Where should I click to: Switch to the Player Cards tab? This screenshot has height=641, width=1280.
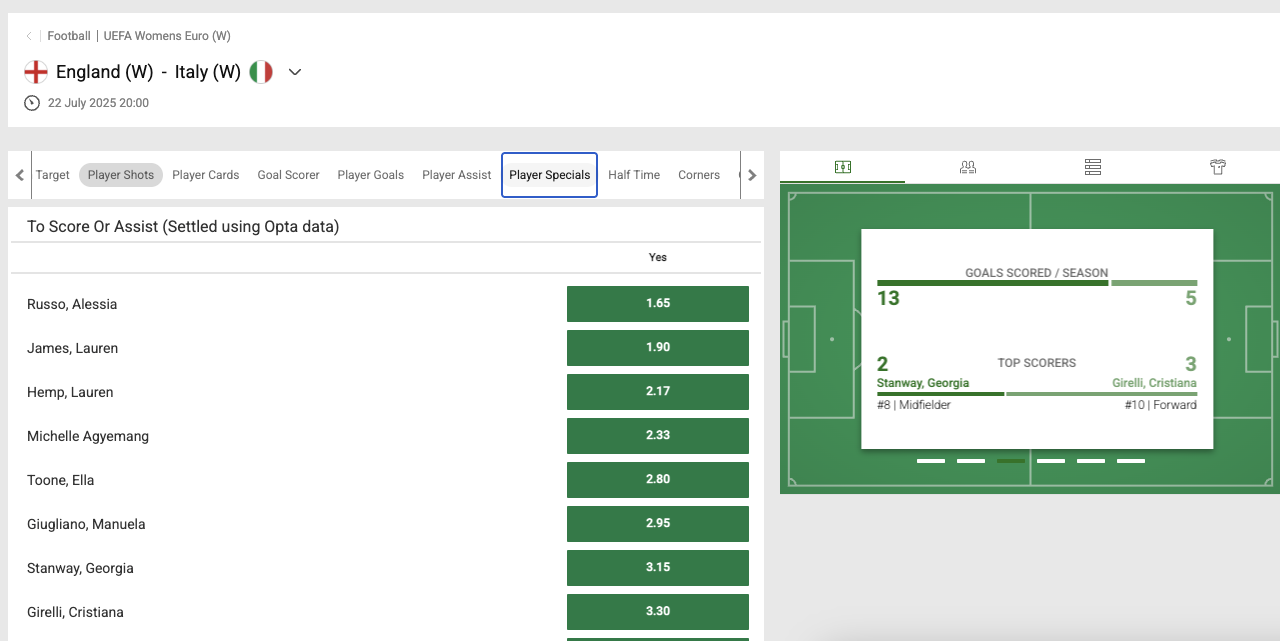(x=206, y=175)
